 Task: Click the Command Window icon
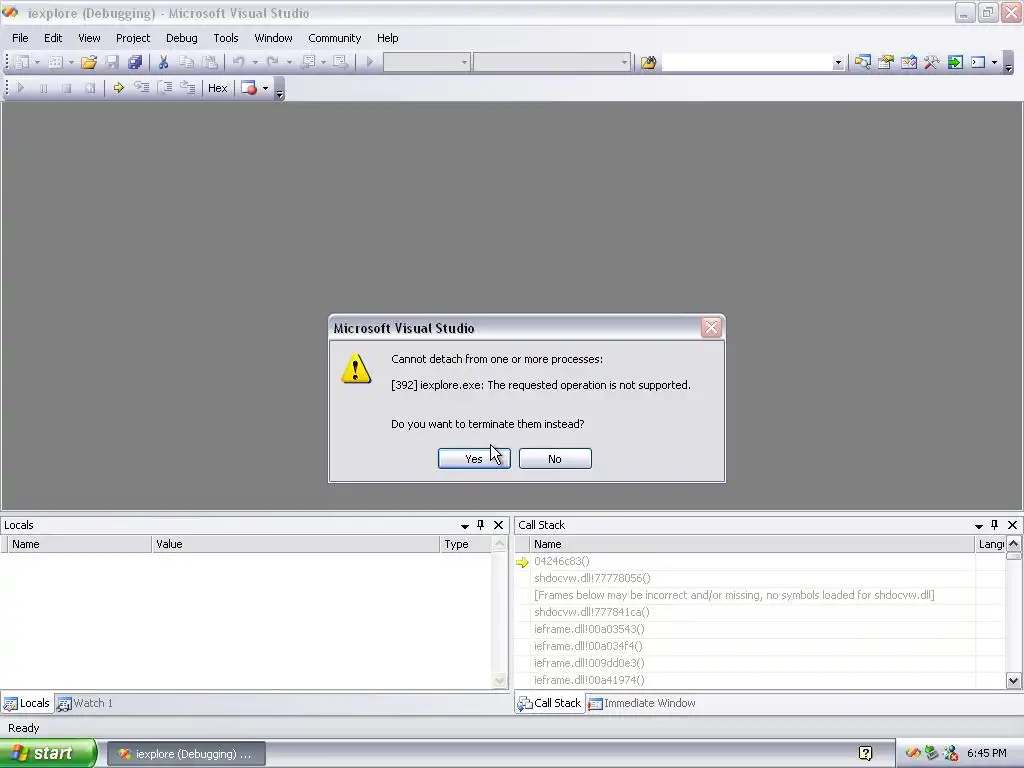pos(978,62)
